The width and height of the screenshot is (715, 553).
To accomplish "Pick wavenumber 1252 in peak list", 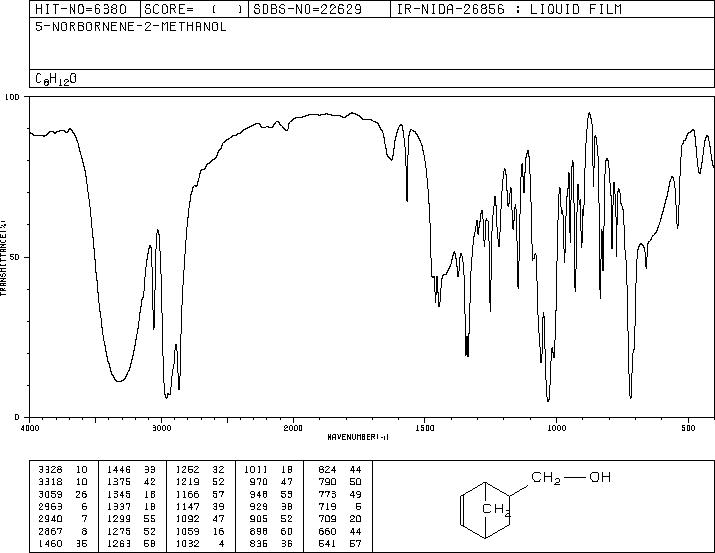I will click(187, 469).
